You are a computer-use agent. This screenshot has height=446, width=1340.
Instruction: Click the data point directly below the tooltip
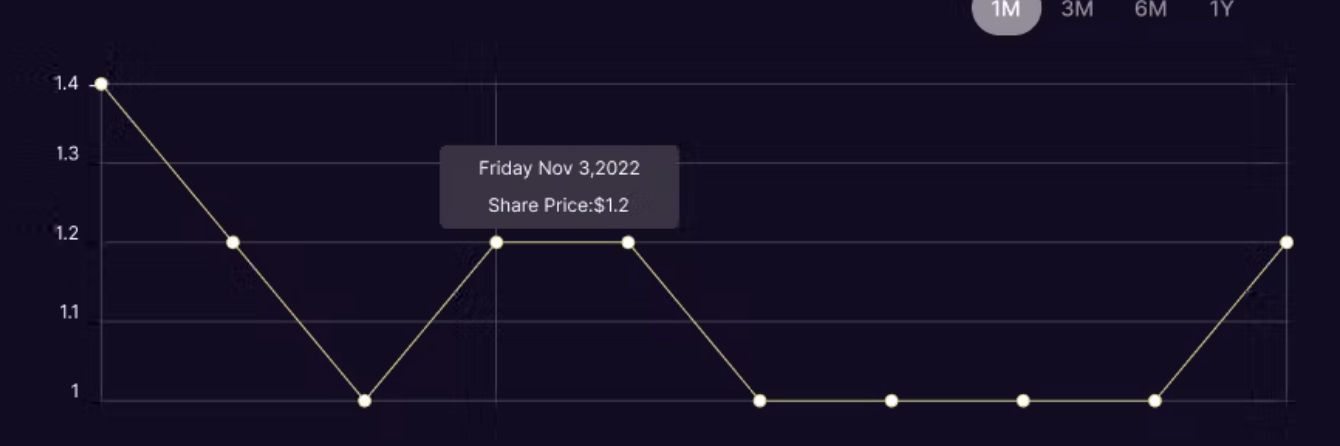(496, 242)
